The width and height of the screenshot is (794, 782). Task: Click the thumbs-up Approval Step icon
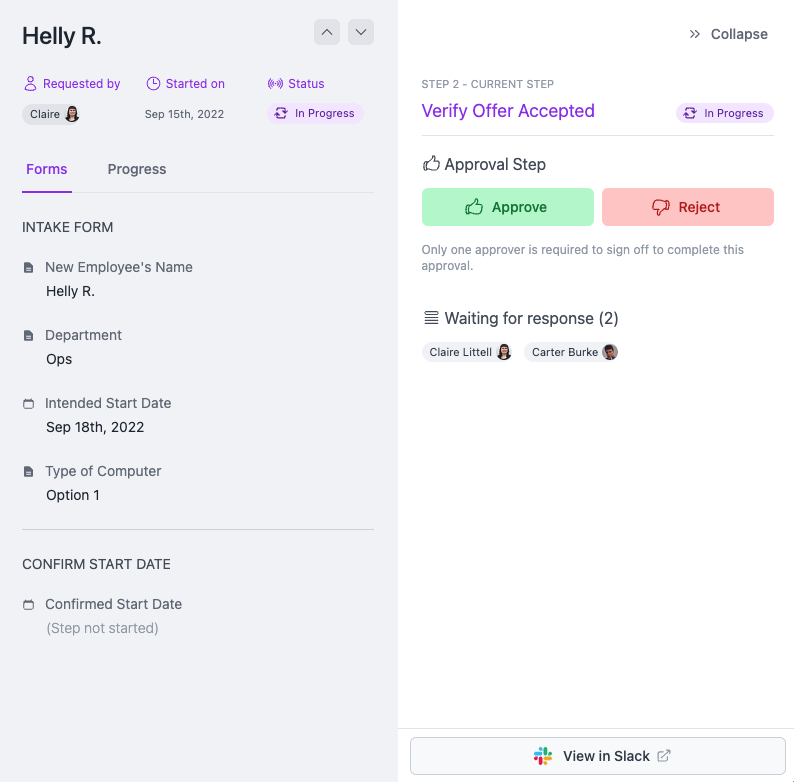431,163
